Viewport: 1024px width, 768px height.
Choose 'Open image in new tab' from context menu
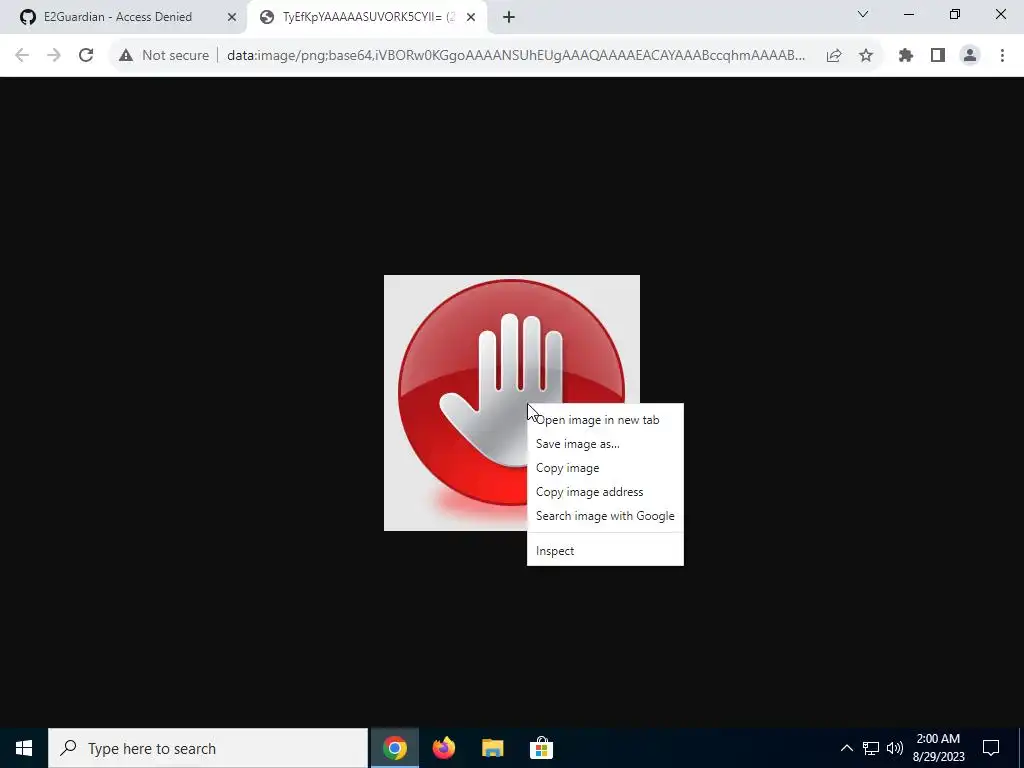[x=605, y=420]
